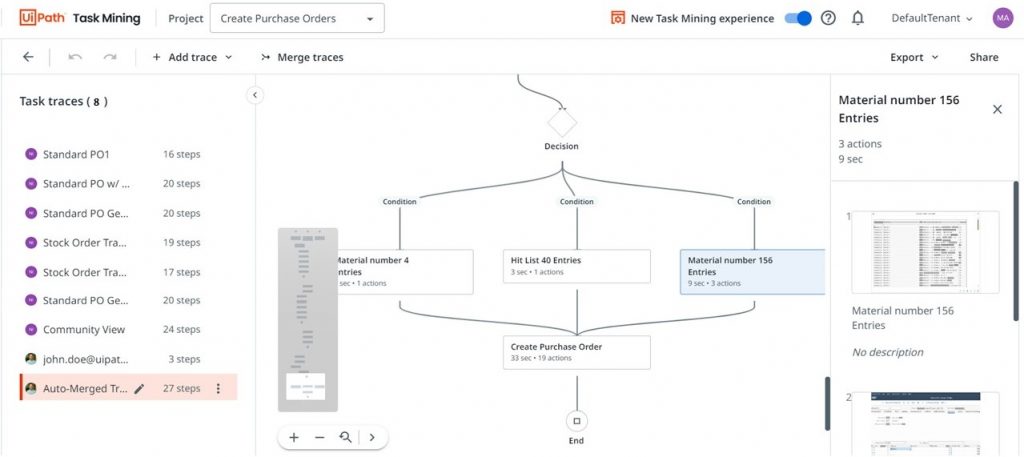Open the second action screenshot thumbnail
This screenshot has width=1024, height=457.
coord(925,424)
